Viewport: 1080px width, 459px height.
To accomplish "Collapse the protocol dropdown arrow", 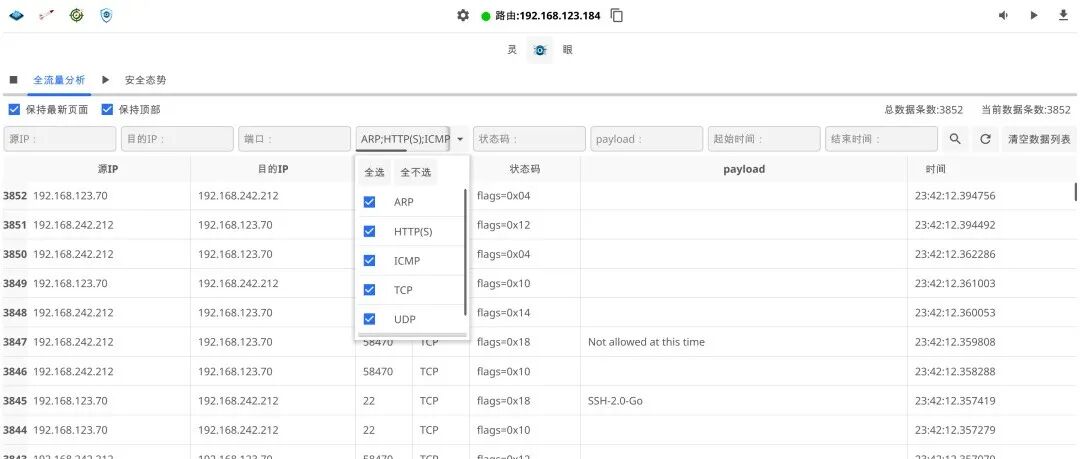I will point(459,139).
